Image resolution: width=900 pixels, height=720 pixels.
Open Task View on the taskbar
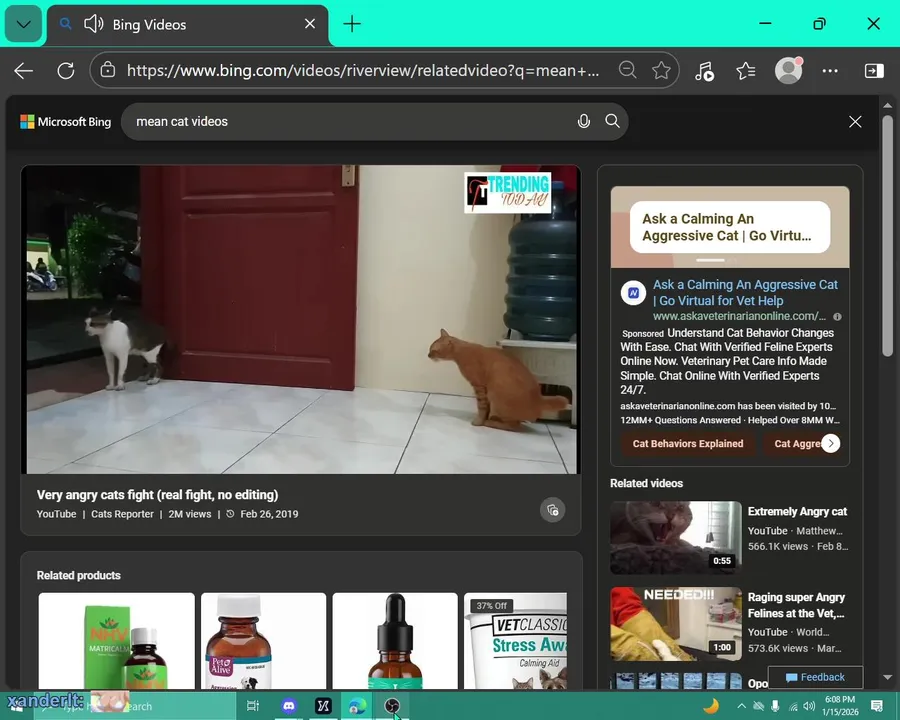253,706
